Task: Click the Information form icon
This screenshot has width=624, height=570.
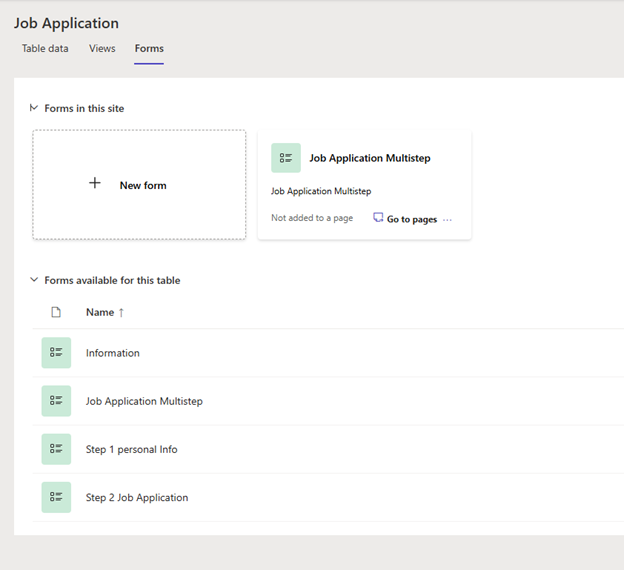Action: (56, 353)
